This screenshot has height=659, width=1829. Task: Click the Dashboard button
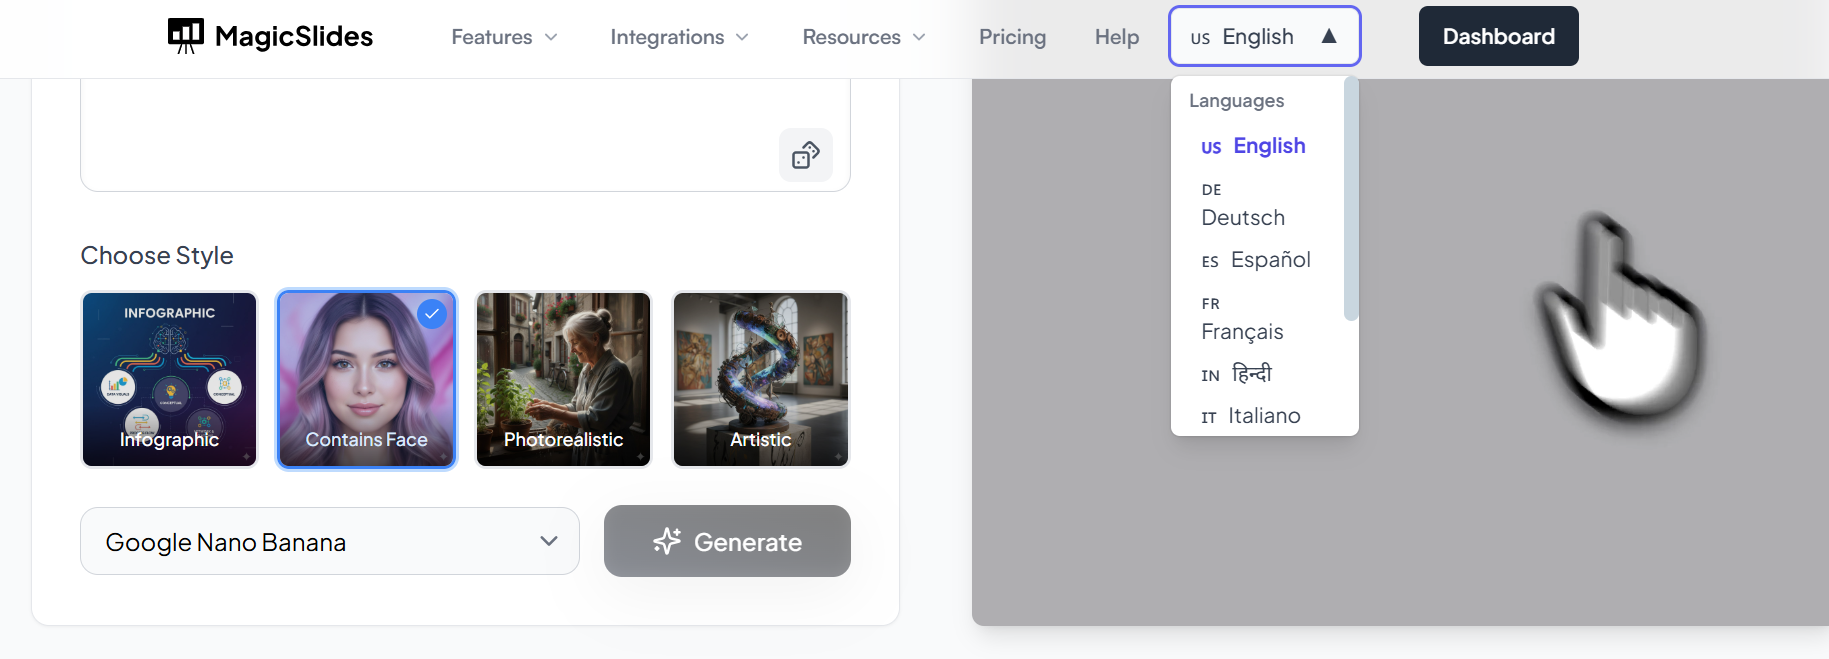click(1498, 36)
